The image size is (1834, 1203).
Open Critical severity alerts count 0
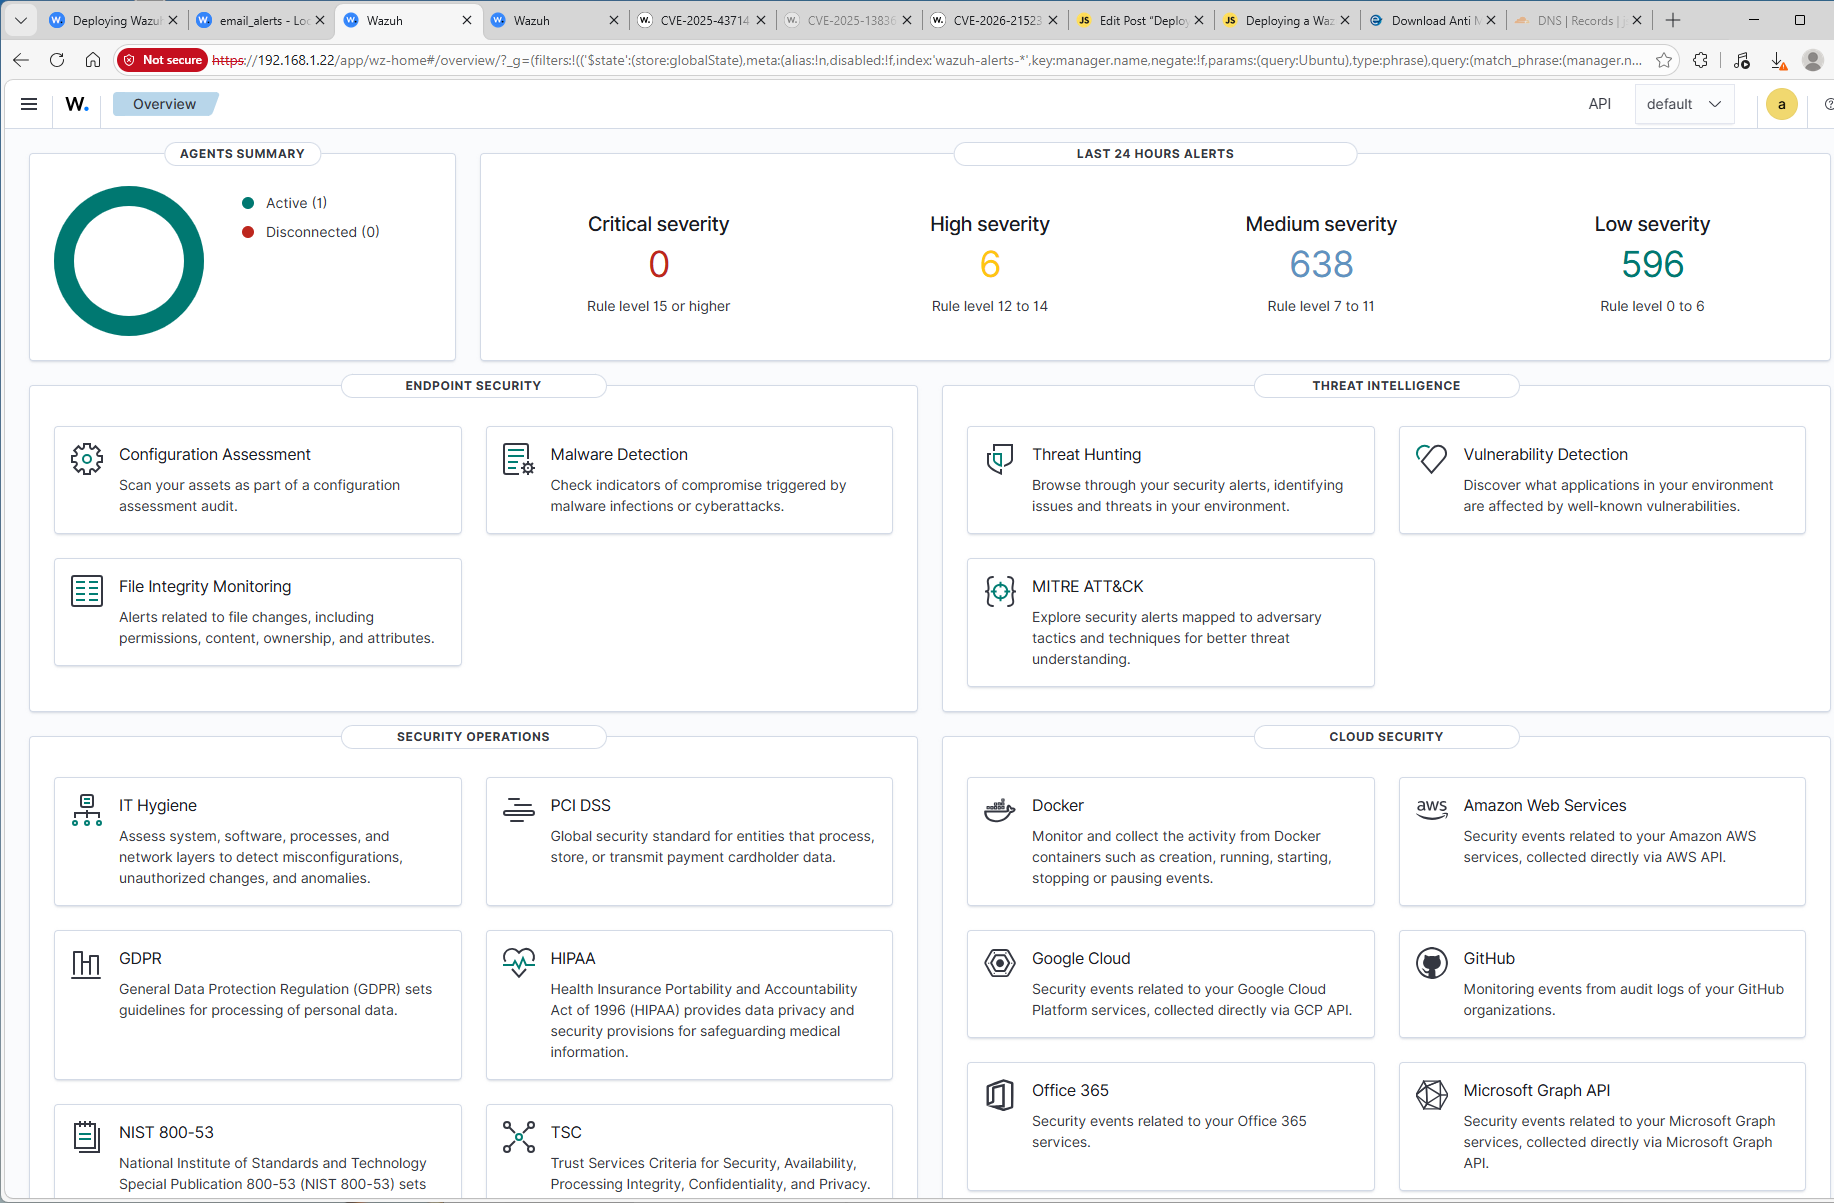pyautogui.click(x=658, y=264)
